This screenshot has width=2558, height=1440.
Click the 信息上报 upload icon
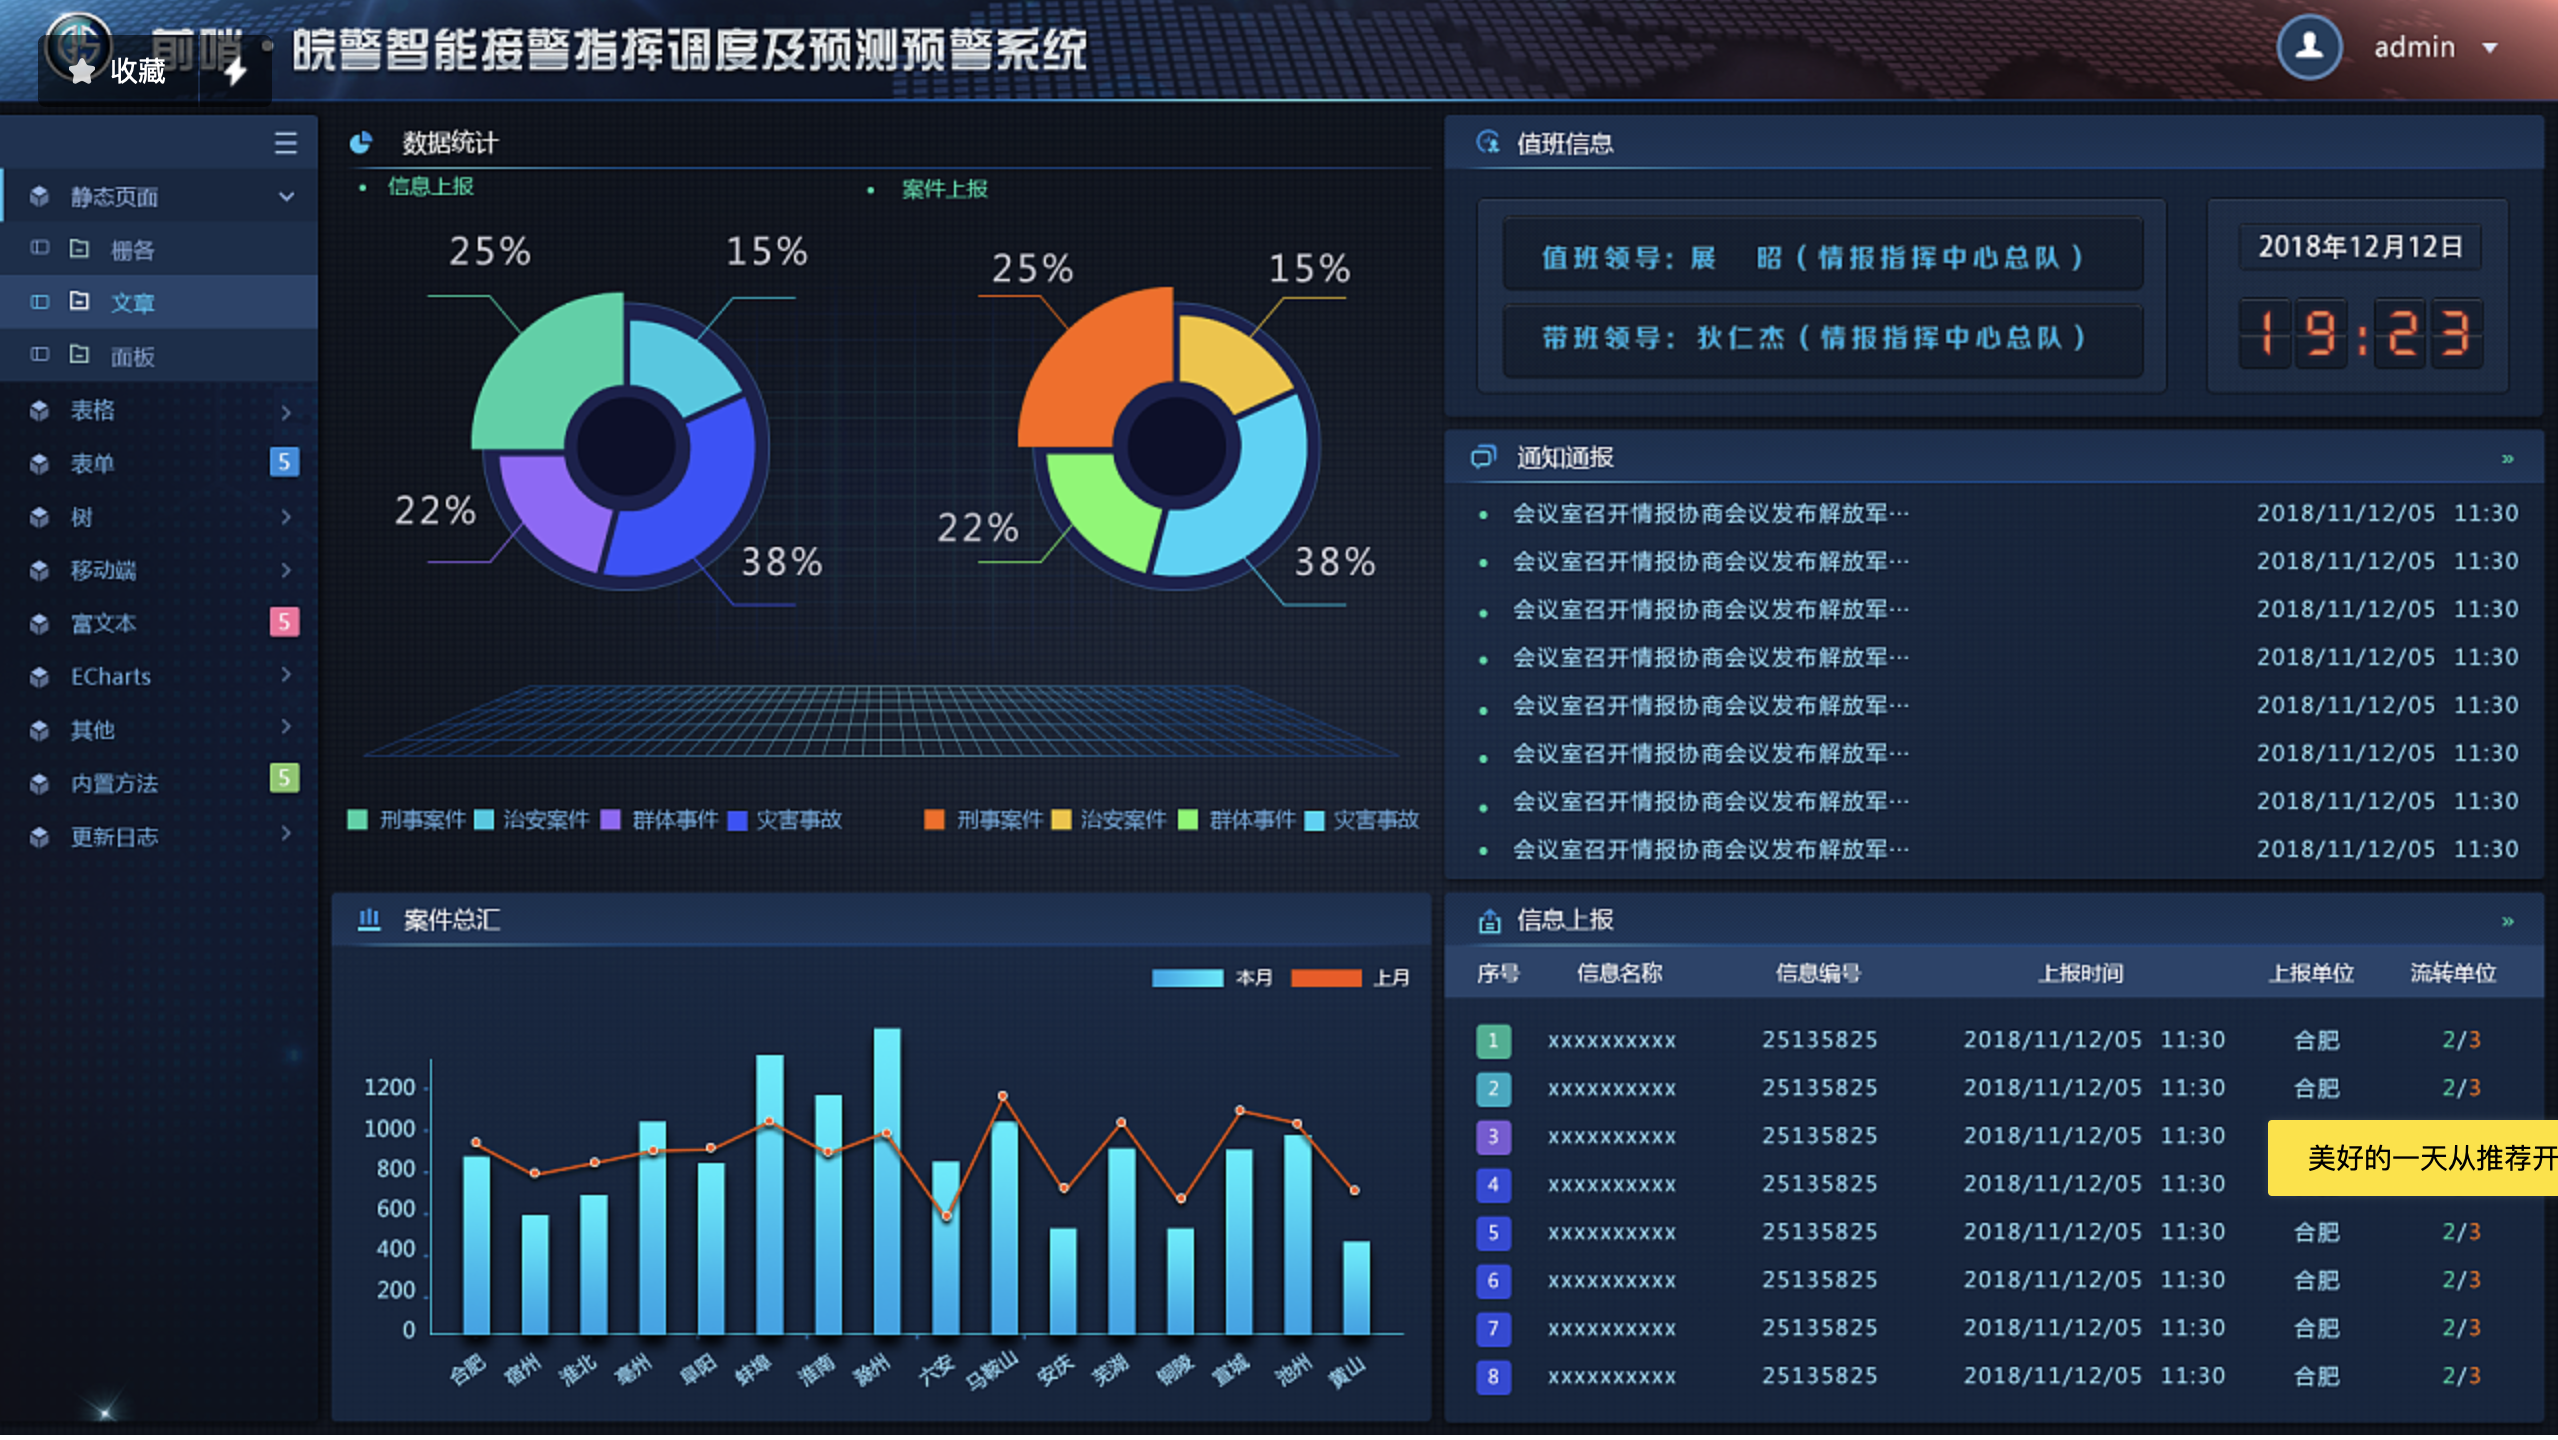pos(1489,920)
